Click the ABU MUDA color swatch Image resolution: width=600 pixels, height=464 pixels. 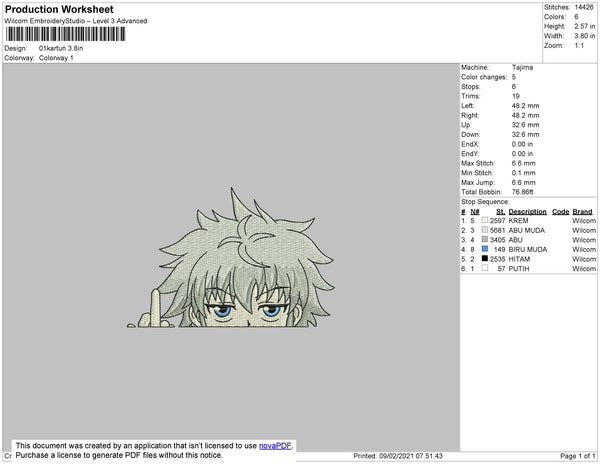point(485,230)
